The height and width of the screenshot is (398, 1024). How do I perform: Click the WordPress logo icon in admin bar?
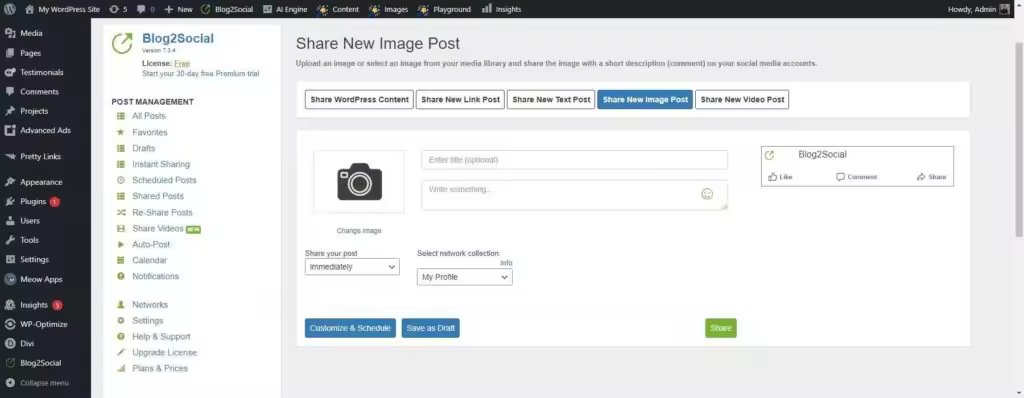[10, 9]
